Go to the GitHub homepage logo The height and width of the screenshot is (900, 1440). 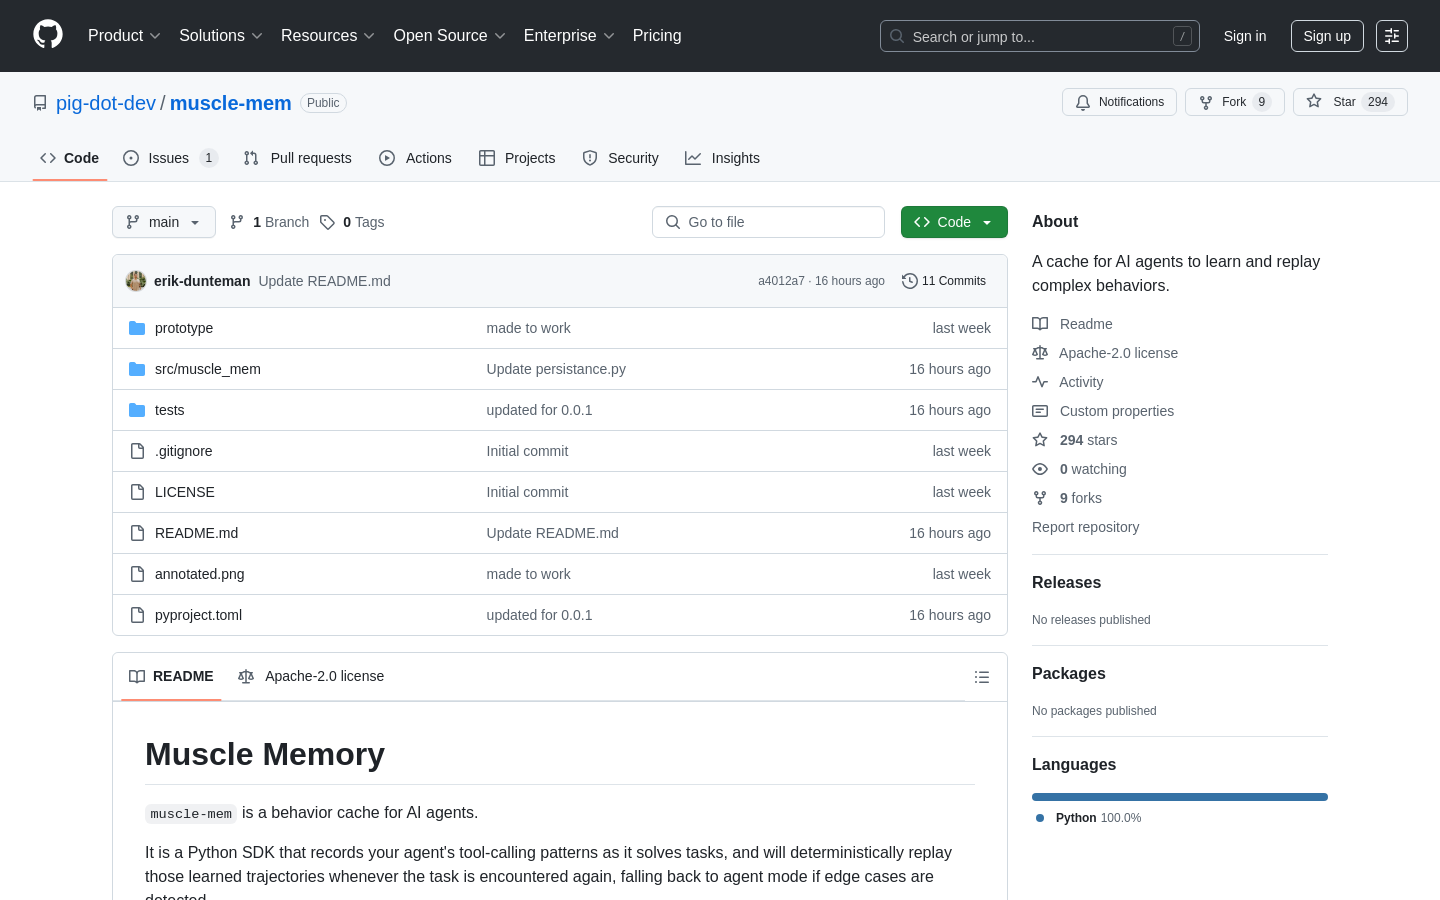click(48, 35)
